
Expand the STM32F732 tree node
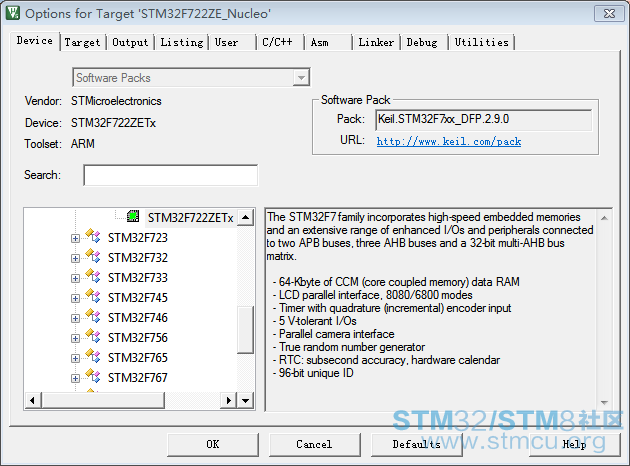coord(75,258)
